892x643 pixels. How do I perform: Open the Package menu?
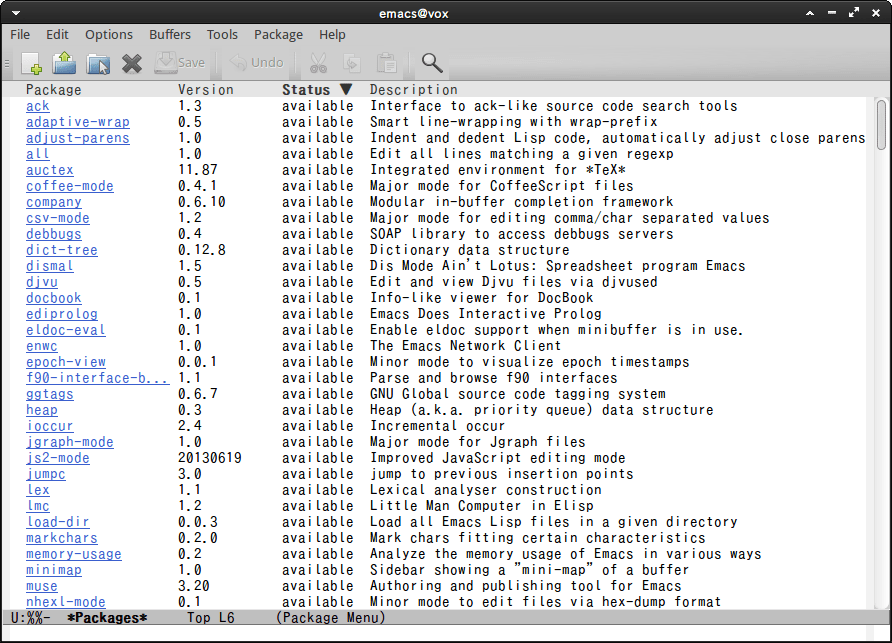coord(278,34)
